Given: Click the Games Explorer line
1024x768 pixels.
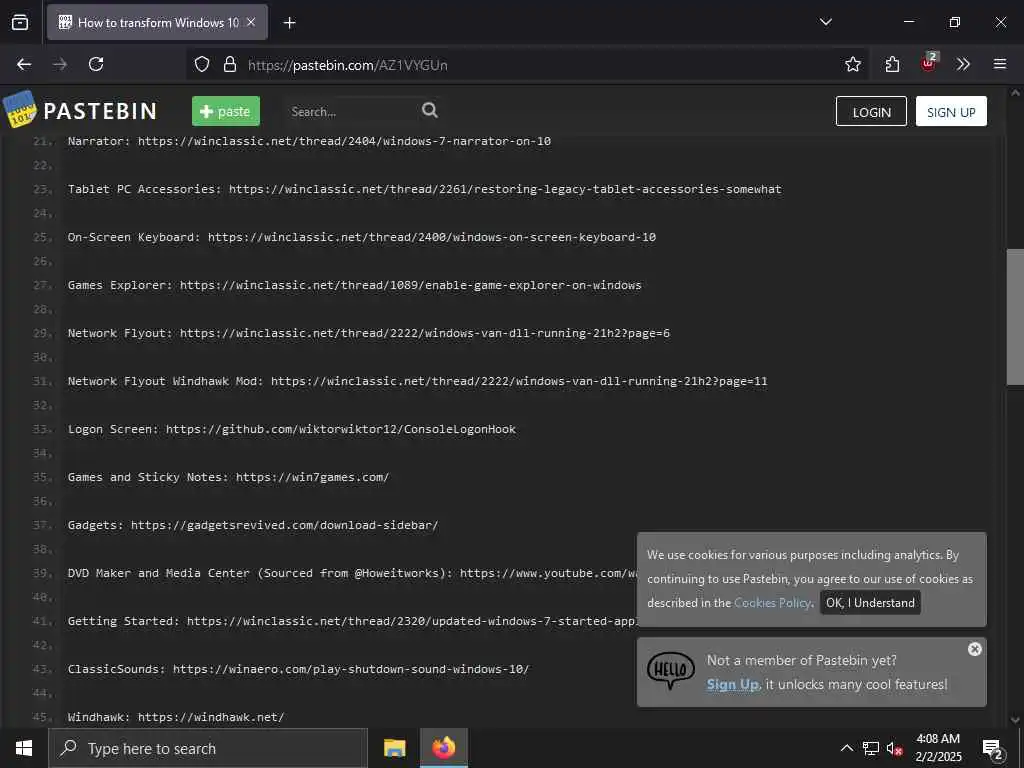Looking at the screenshot, I should [x=355, y=285].
